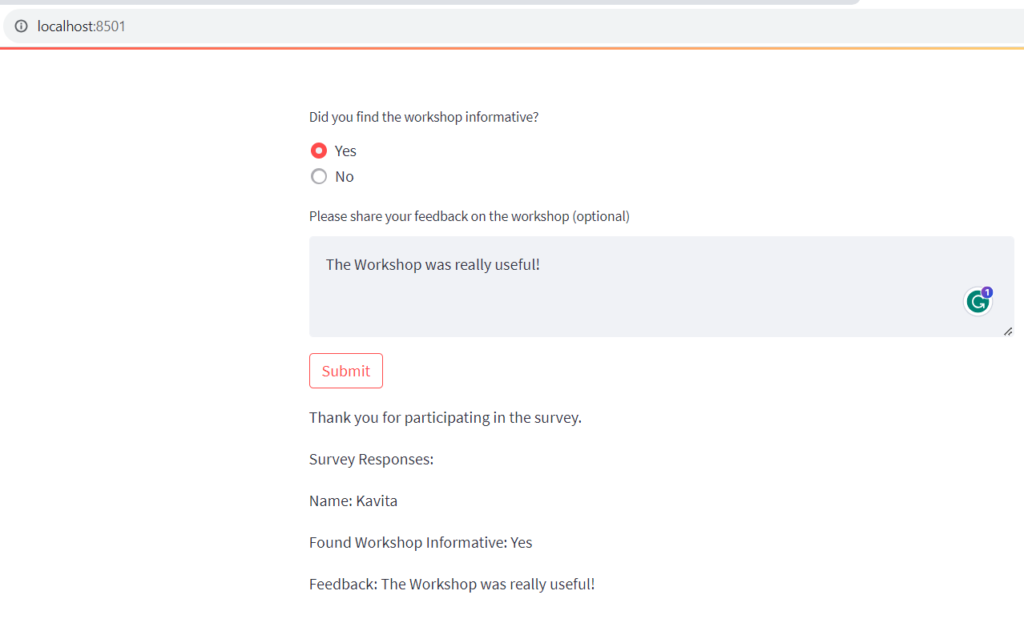Click the question about workshop informativeness
The height and width of the screenshot is (623, 1024).
point(423,116)
